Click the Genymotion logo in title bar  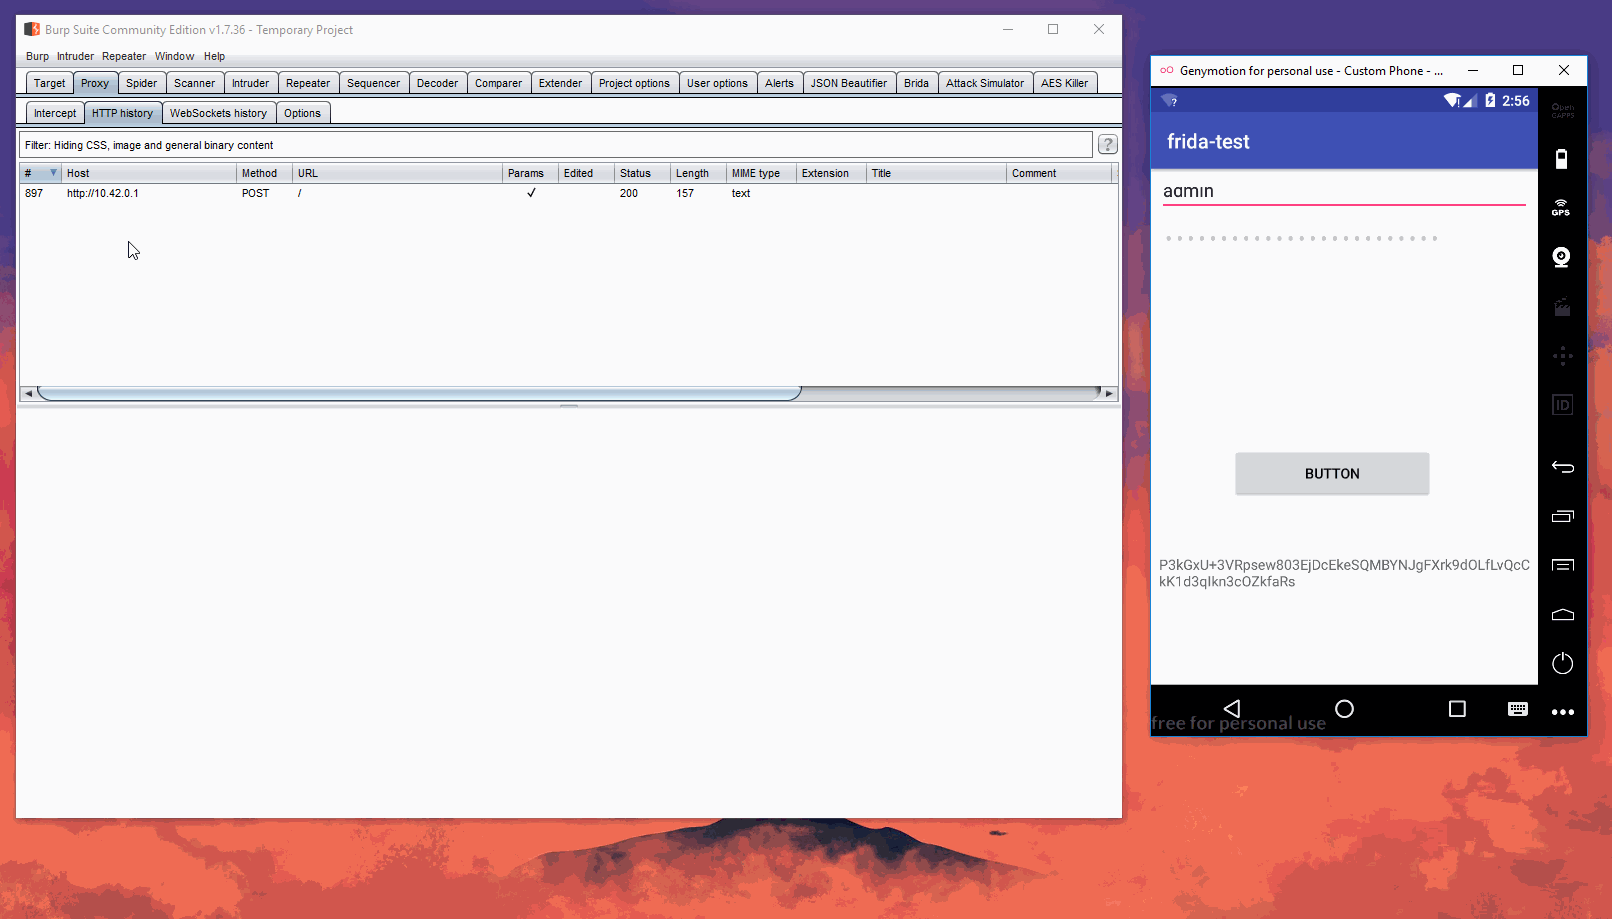pos(1166,70)
